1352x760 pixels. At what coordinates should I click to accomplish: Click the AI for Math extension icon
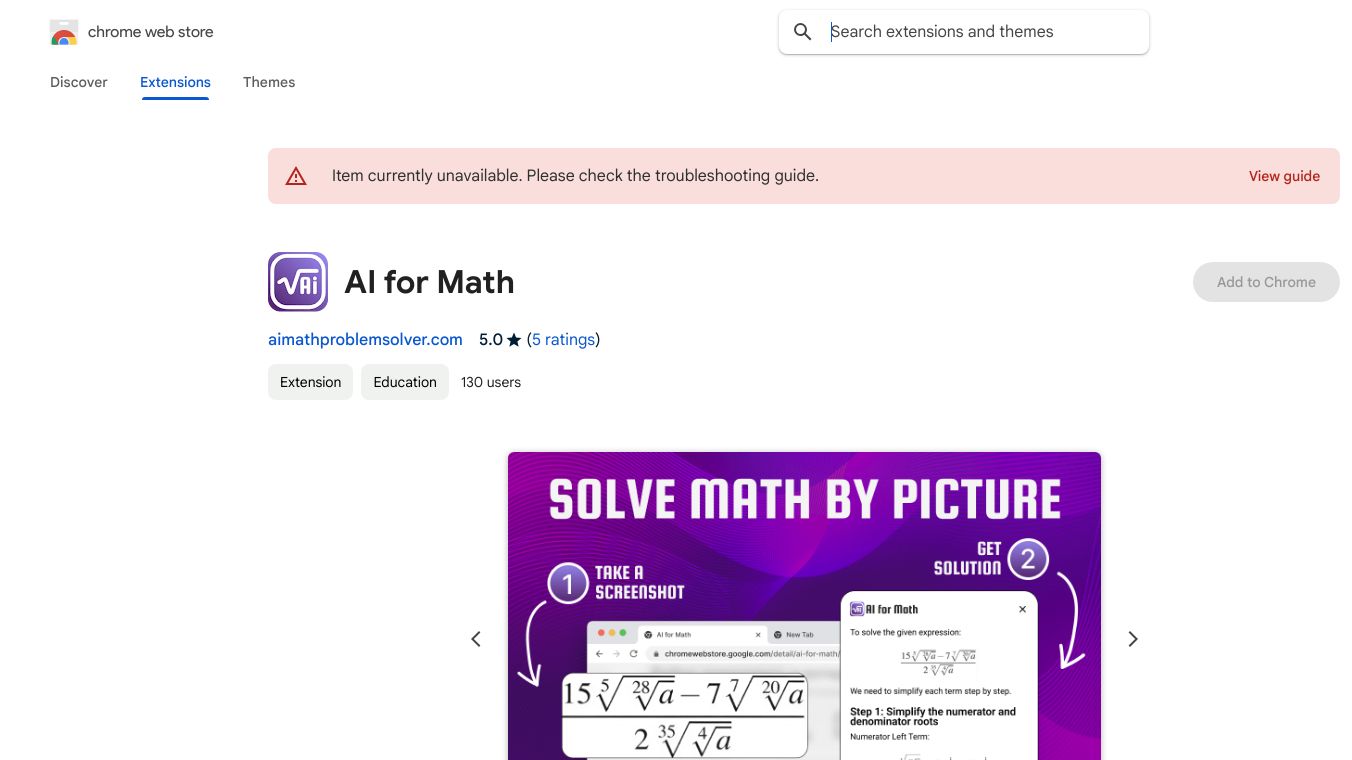click(x=298, y=282)
